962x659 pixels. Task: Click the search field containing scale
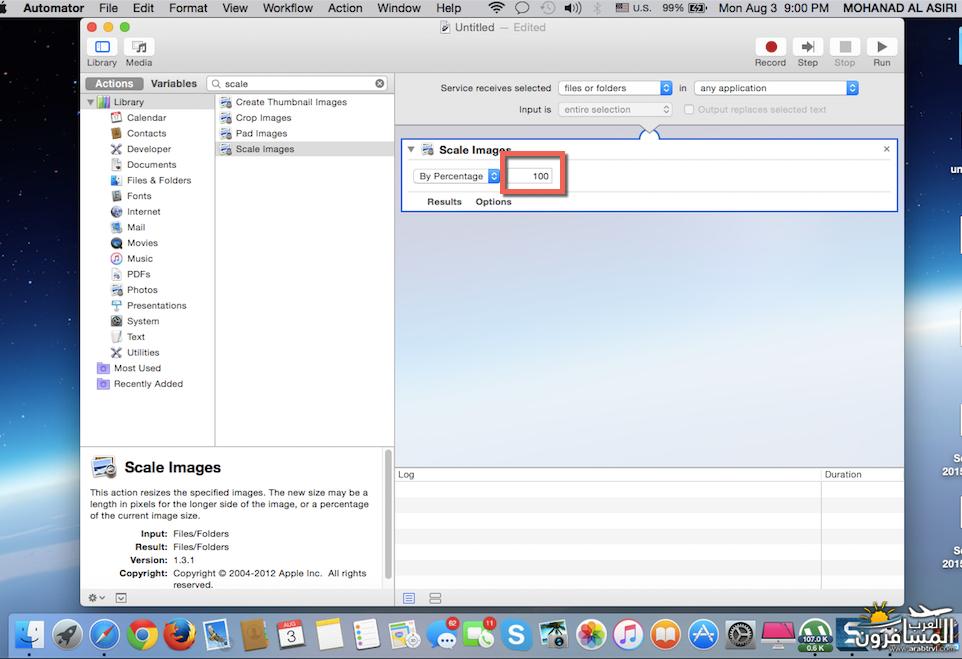298,83
